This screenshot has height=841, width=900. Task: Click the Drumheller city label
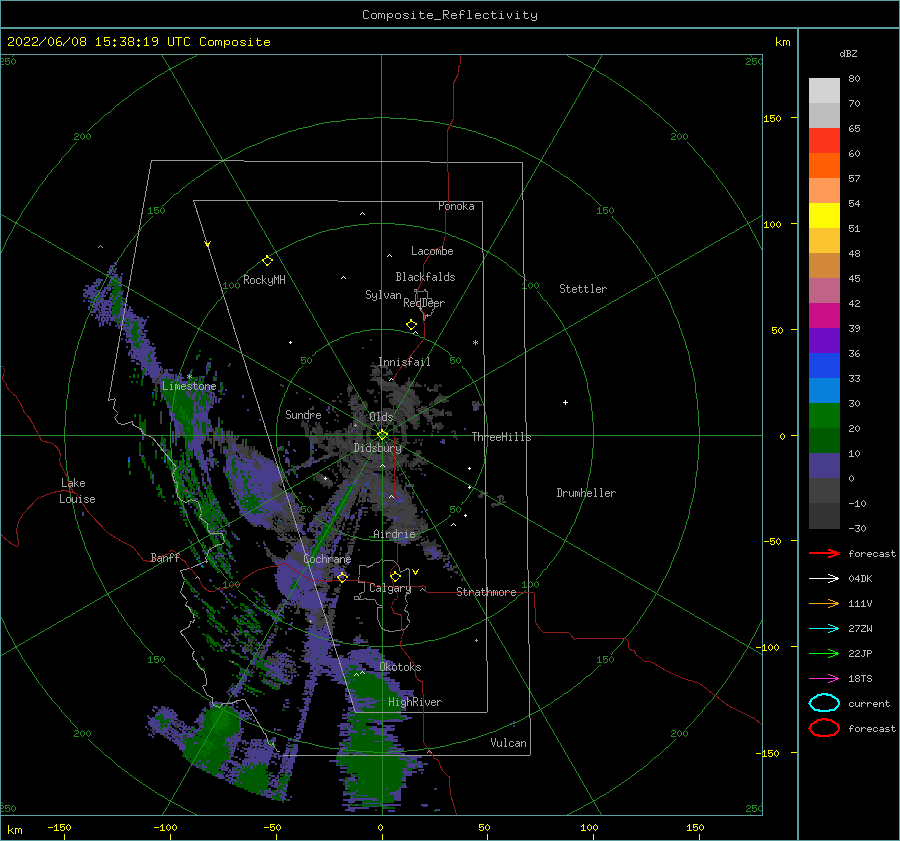click(586, 493)
